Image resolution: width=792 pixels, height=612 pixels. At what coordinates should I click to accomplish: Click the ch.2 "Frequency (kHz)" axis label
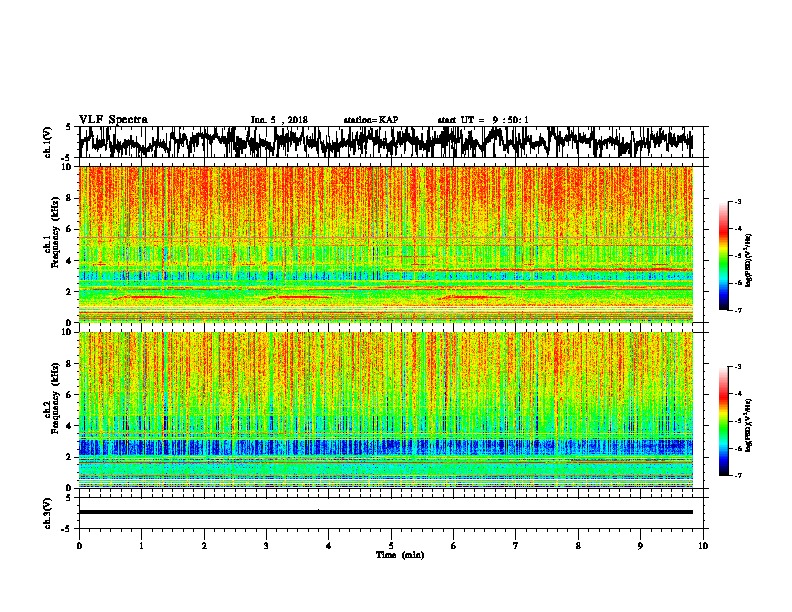[x=55, y=398]
